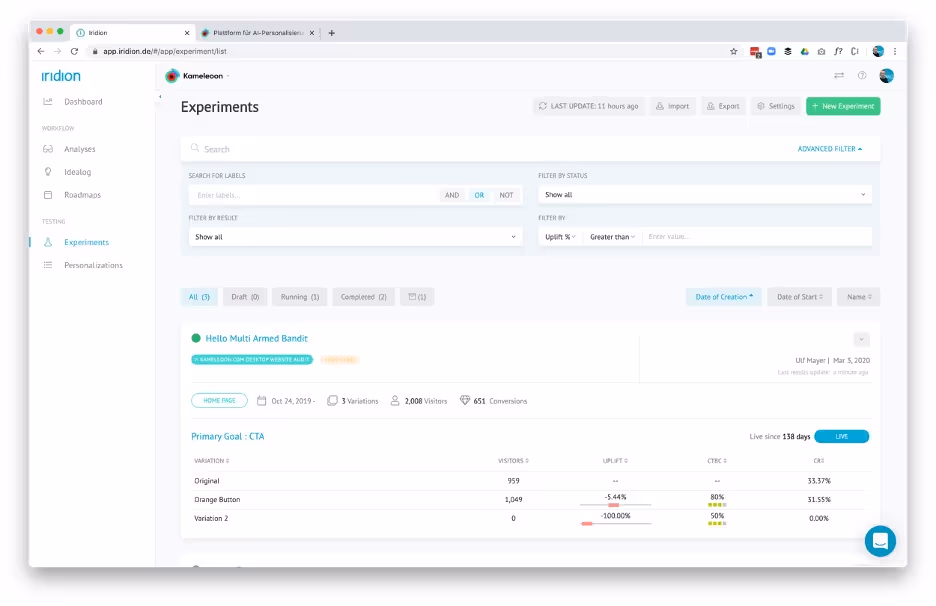This screenshot has height=606, width=936.
Task: Refresh via LAST UPDATE button
Action: coord(589,106)
